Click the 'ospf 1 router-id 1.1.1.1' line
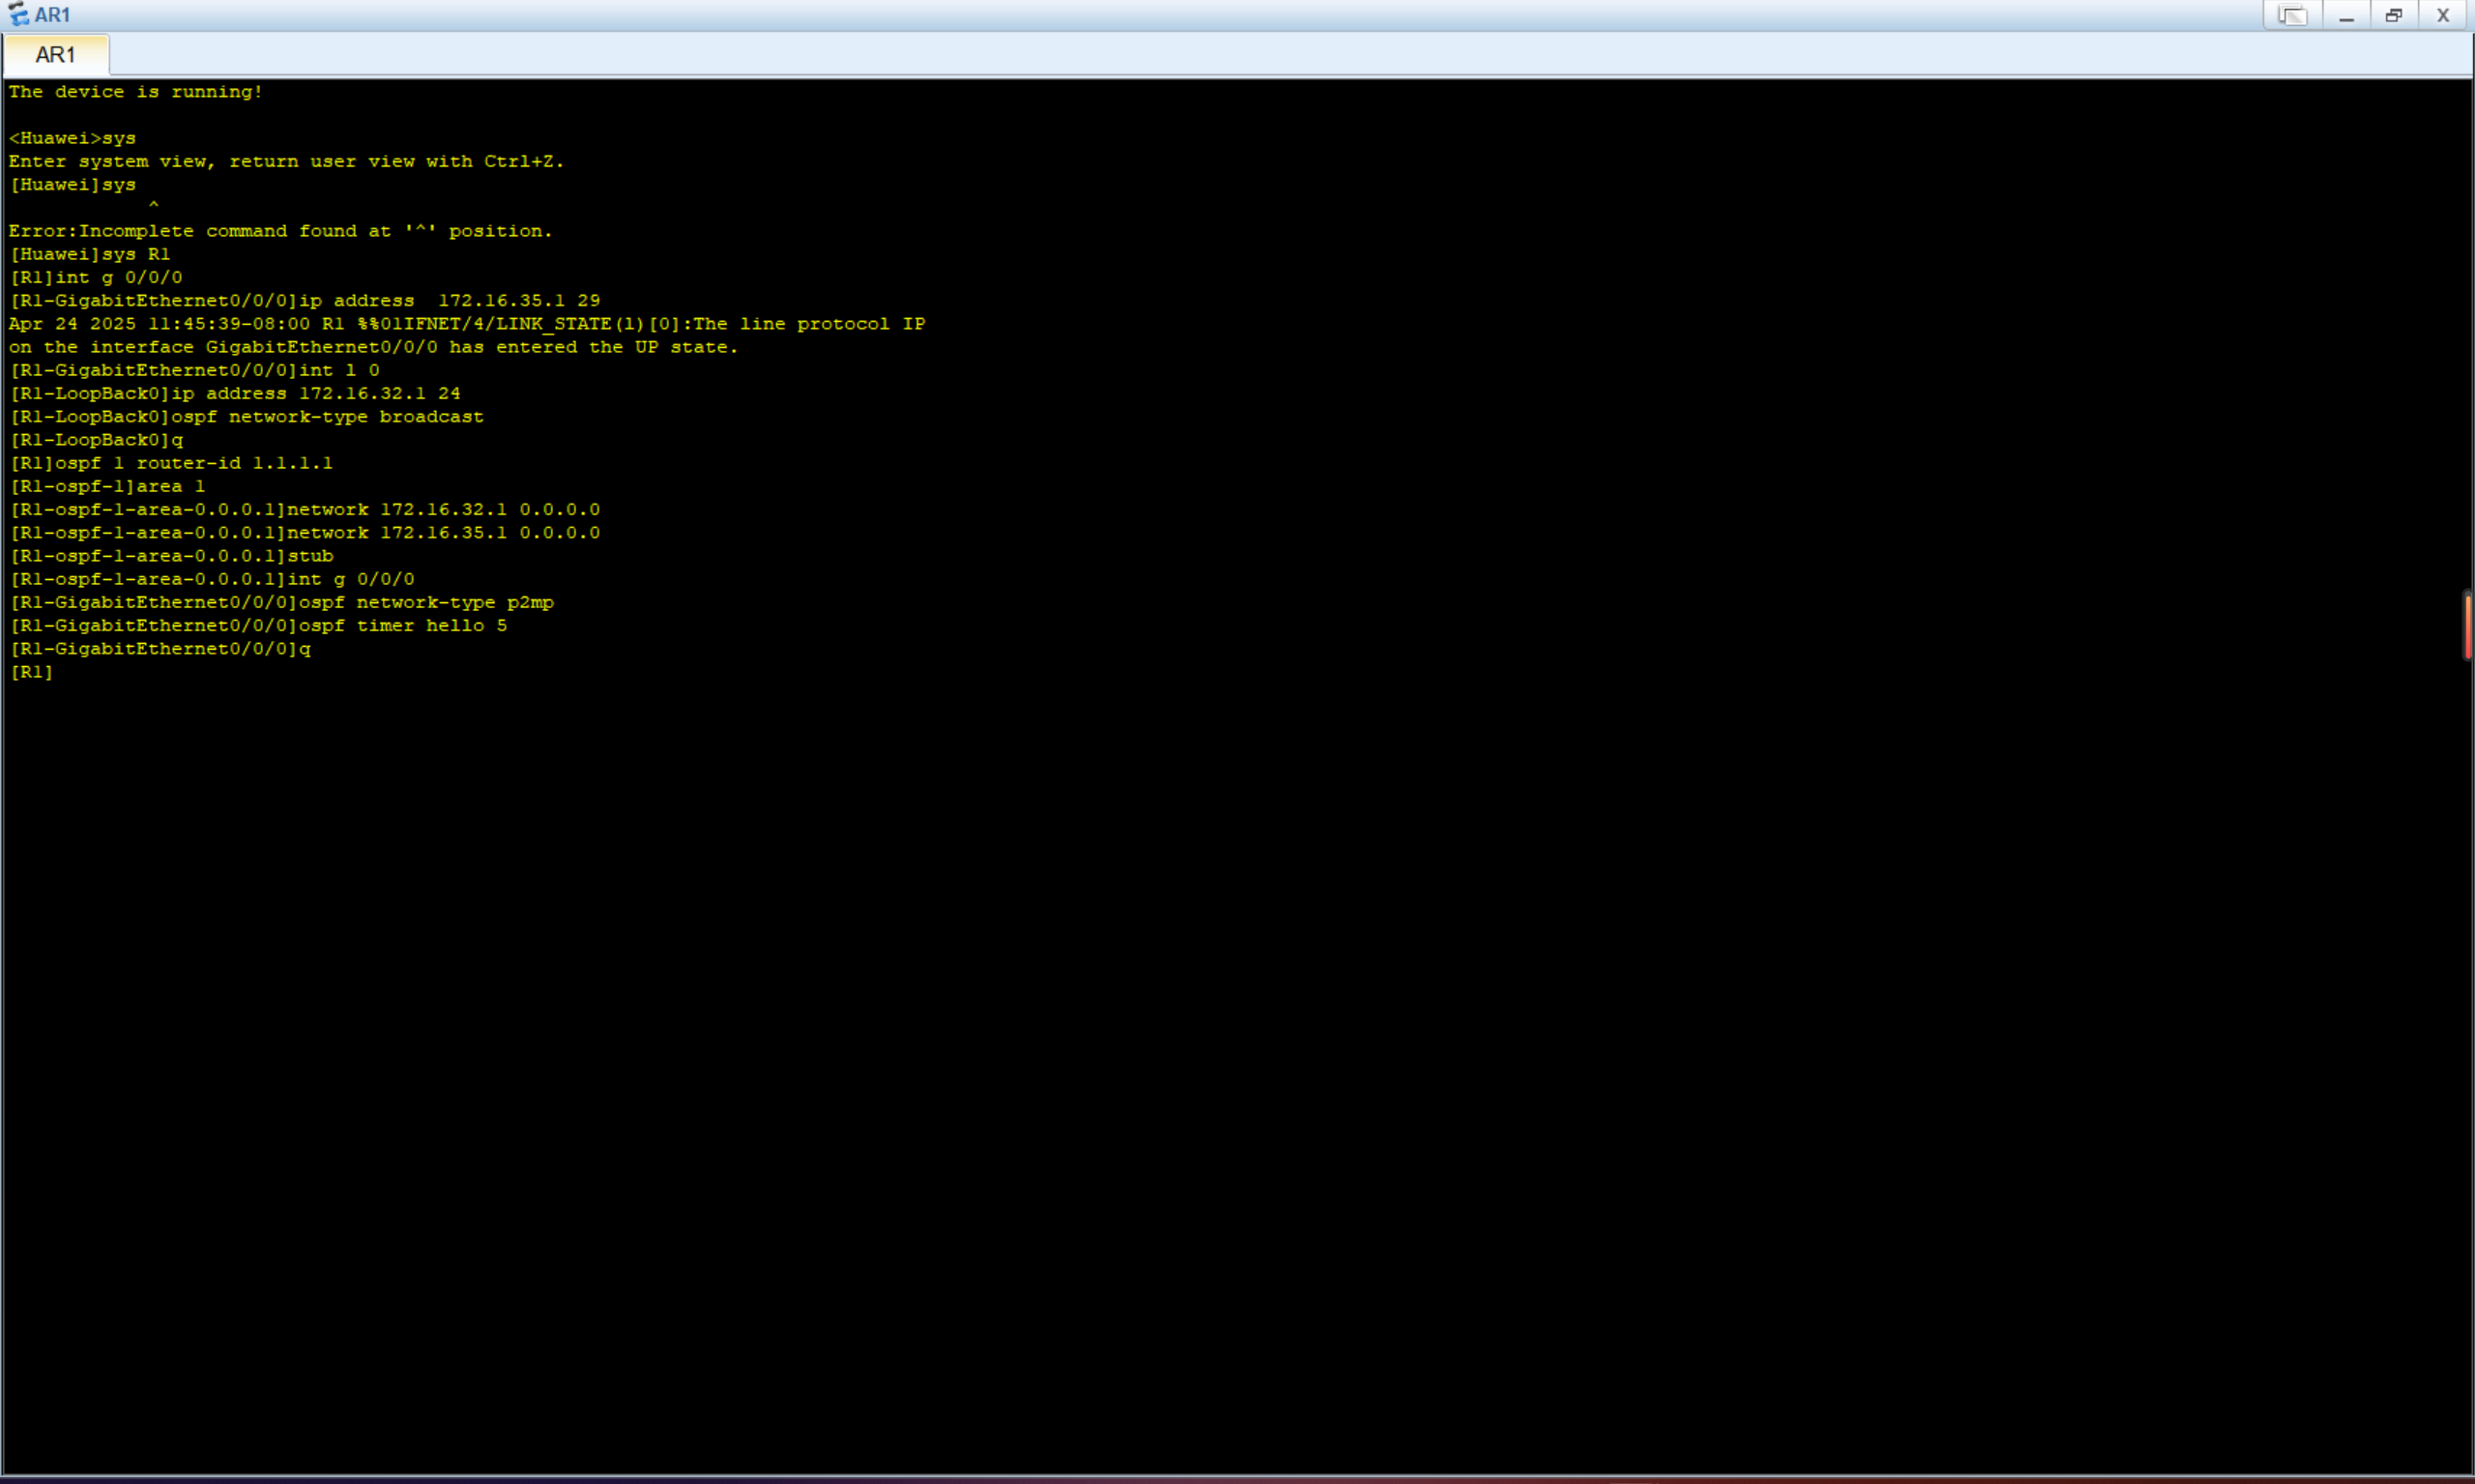2475x1484 pixels. click(x=171, y=463)
